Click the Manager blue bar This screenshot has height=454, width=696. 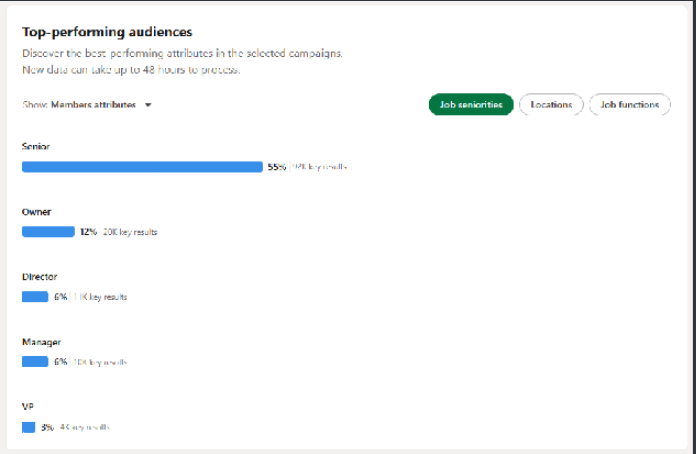tap(35, 362)
